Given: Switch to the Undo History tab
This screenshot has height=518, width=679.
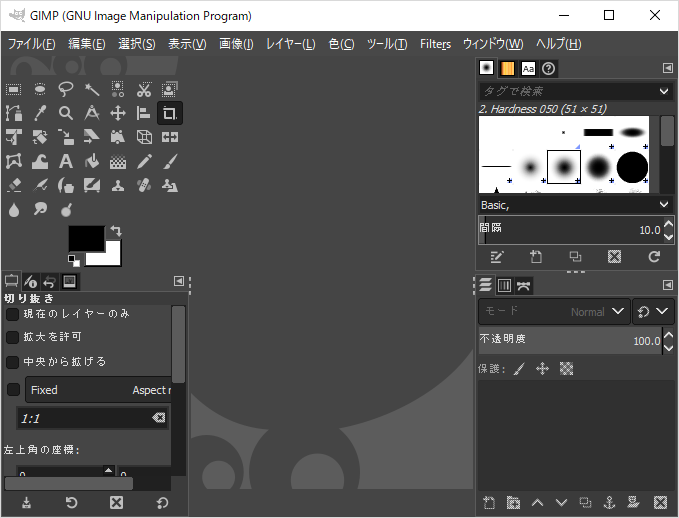Looking at the screenshot, I should pos(49,282).
